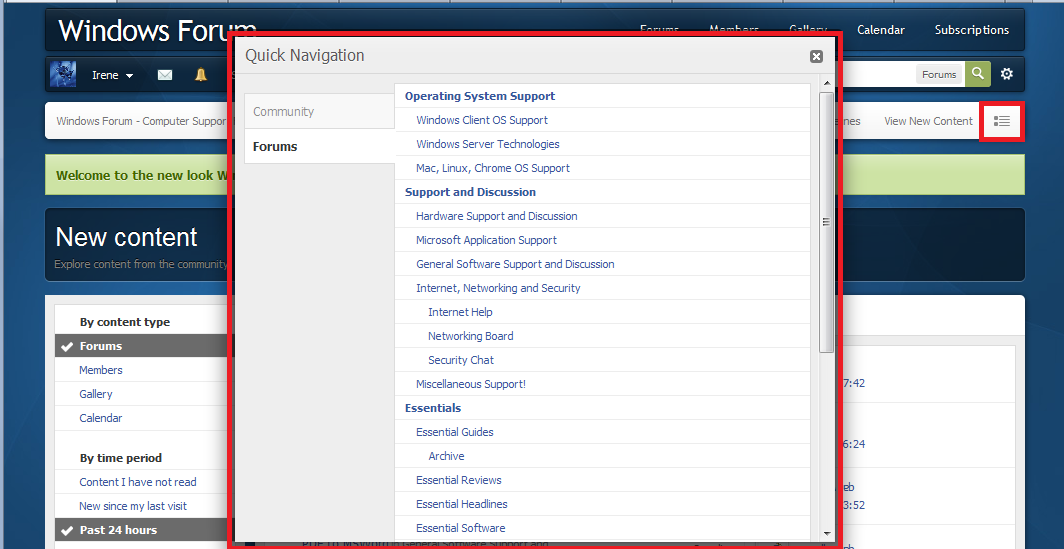Open General Software Support and Discussion

click(515, 264)
